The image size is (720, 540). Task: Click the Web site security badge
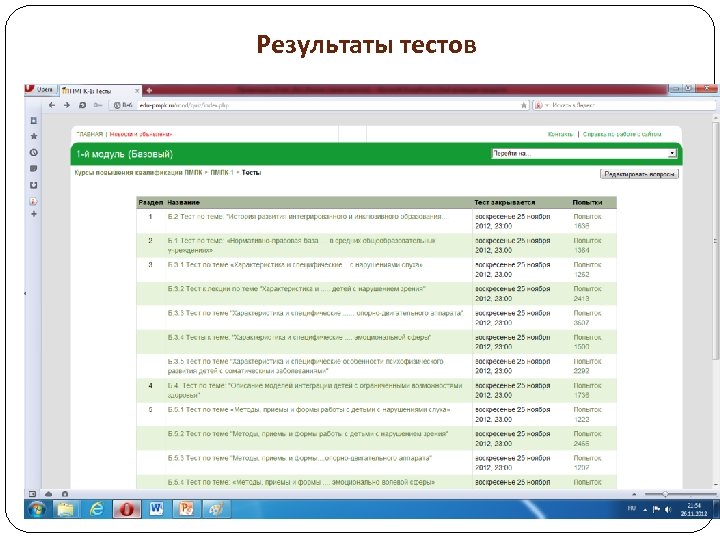pyautogui.click(x=123, y=105)
